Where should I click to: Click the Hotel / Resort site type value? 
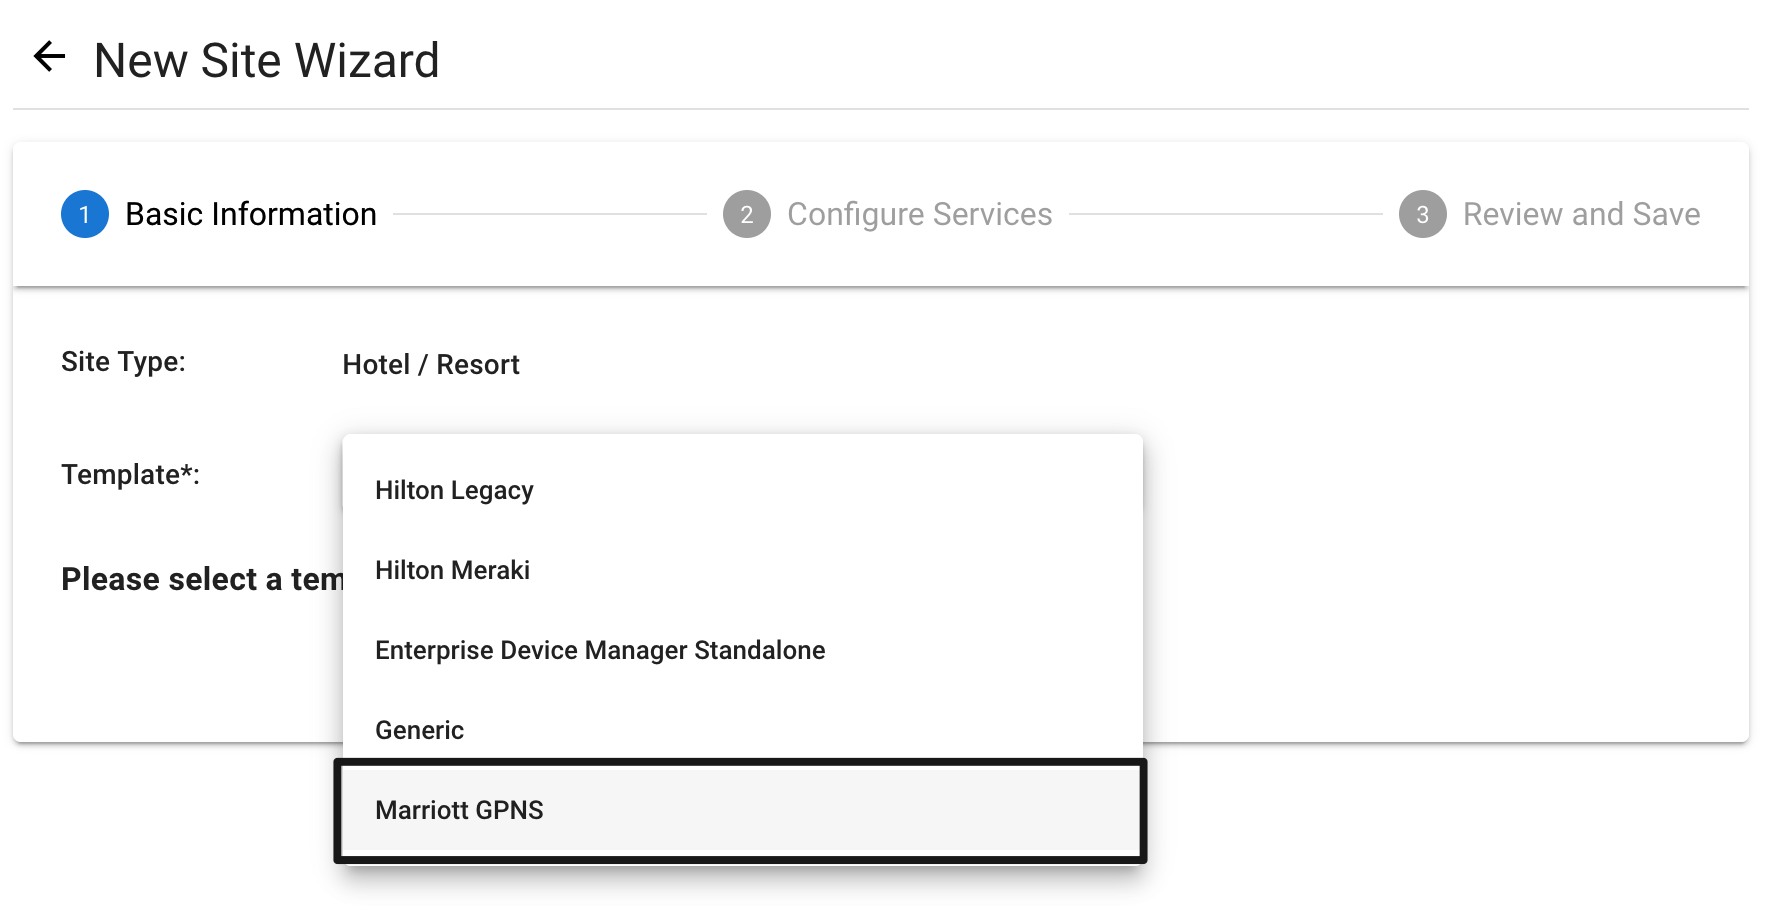coord(431,365)
